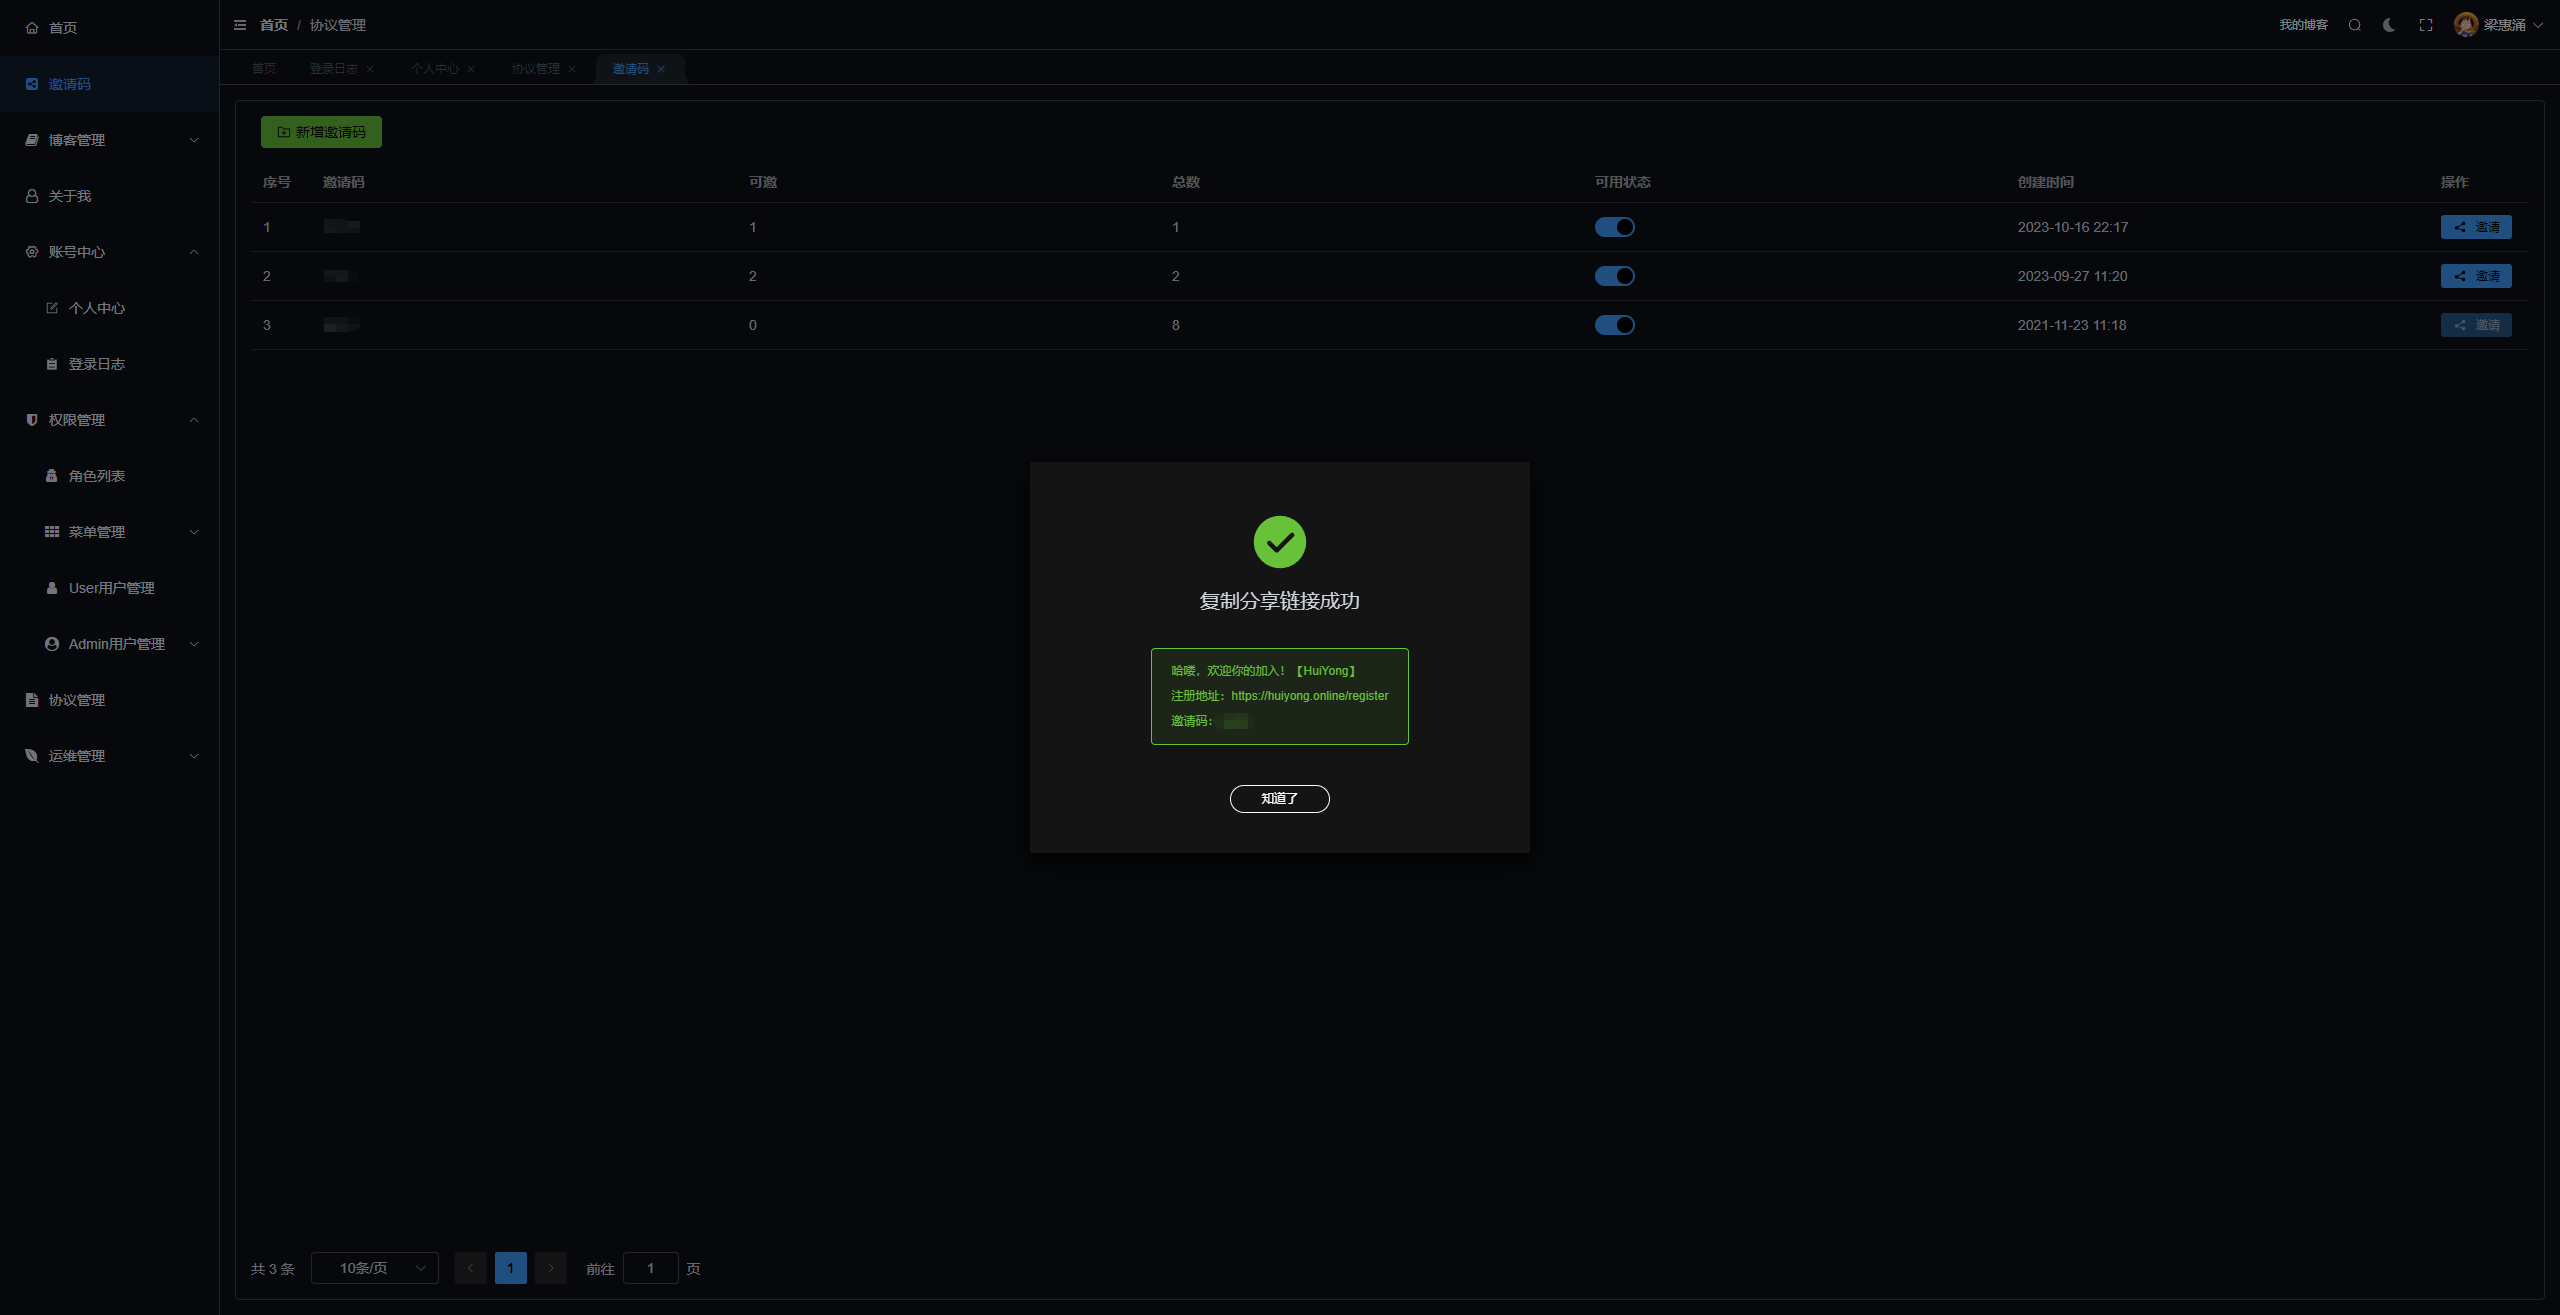
Task: Click the search icon in top header
Action: tap(2355, 25)
